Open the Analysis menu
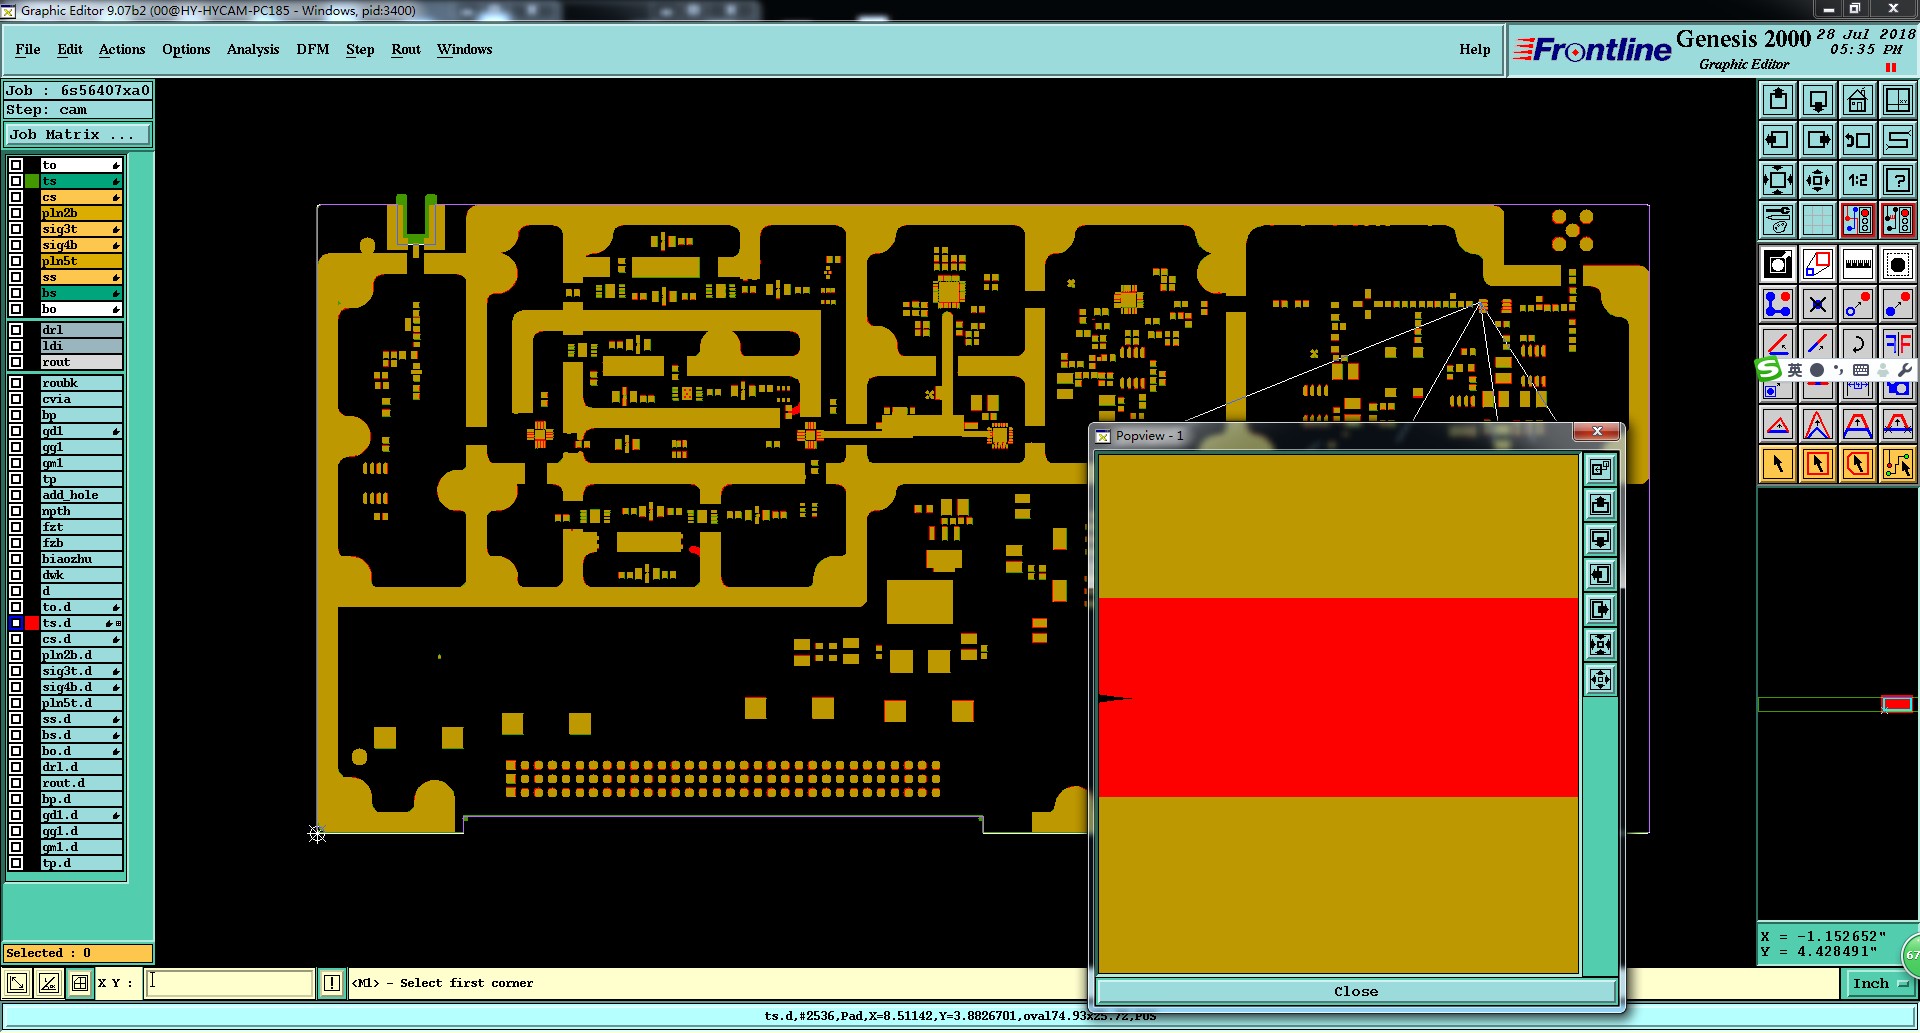Viewport: 1920px width, 1033px height. tap(253, 49)
